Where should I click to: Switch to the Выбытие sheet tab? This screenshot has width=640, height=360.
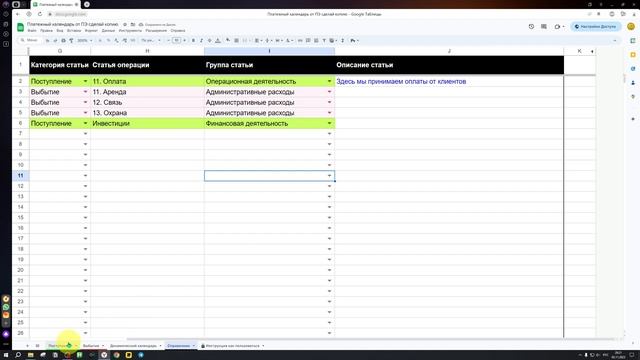pyautogui.click(x=91, y=346)
